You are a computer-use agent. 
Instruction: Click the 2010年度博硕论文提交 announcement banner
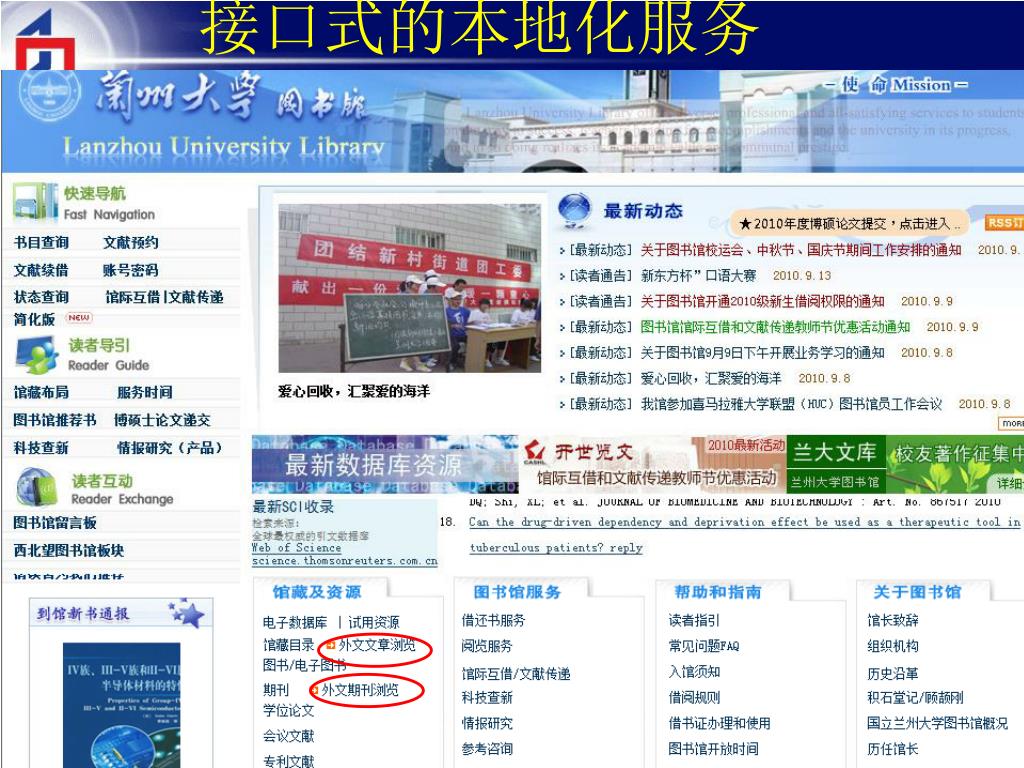click(850, 223)
